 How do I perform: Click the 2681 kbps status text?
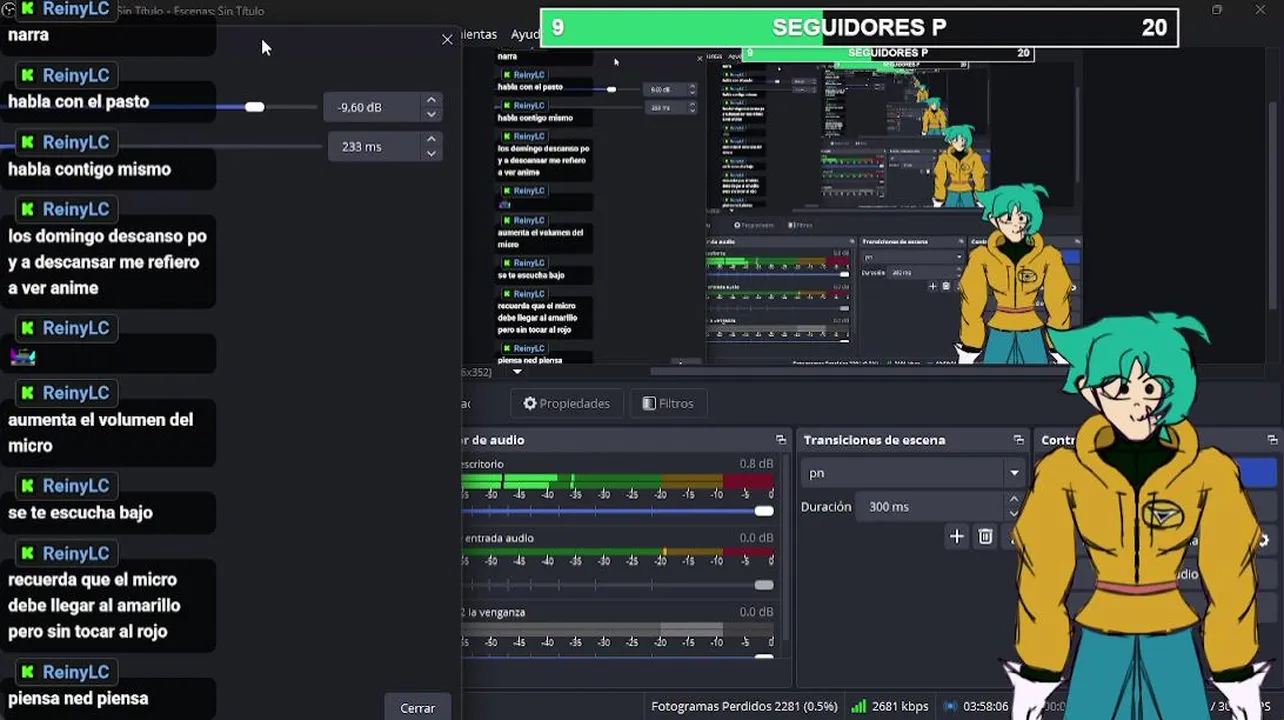(x=900, y=706)
